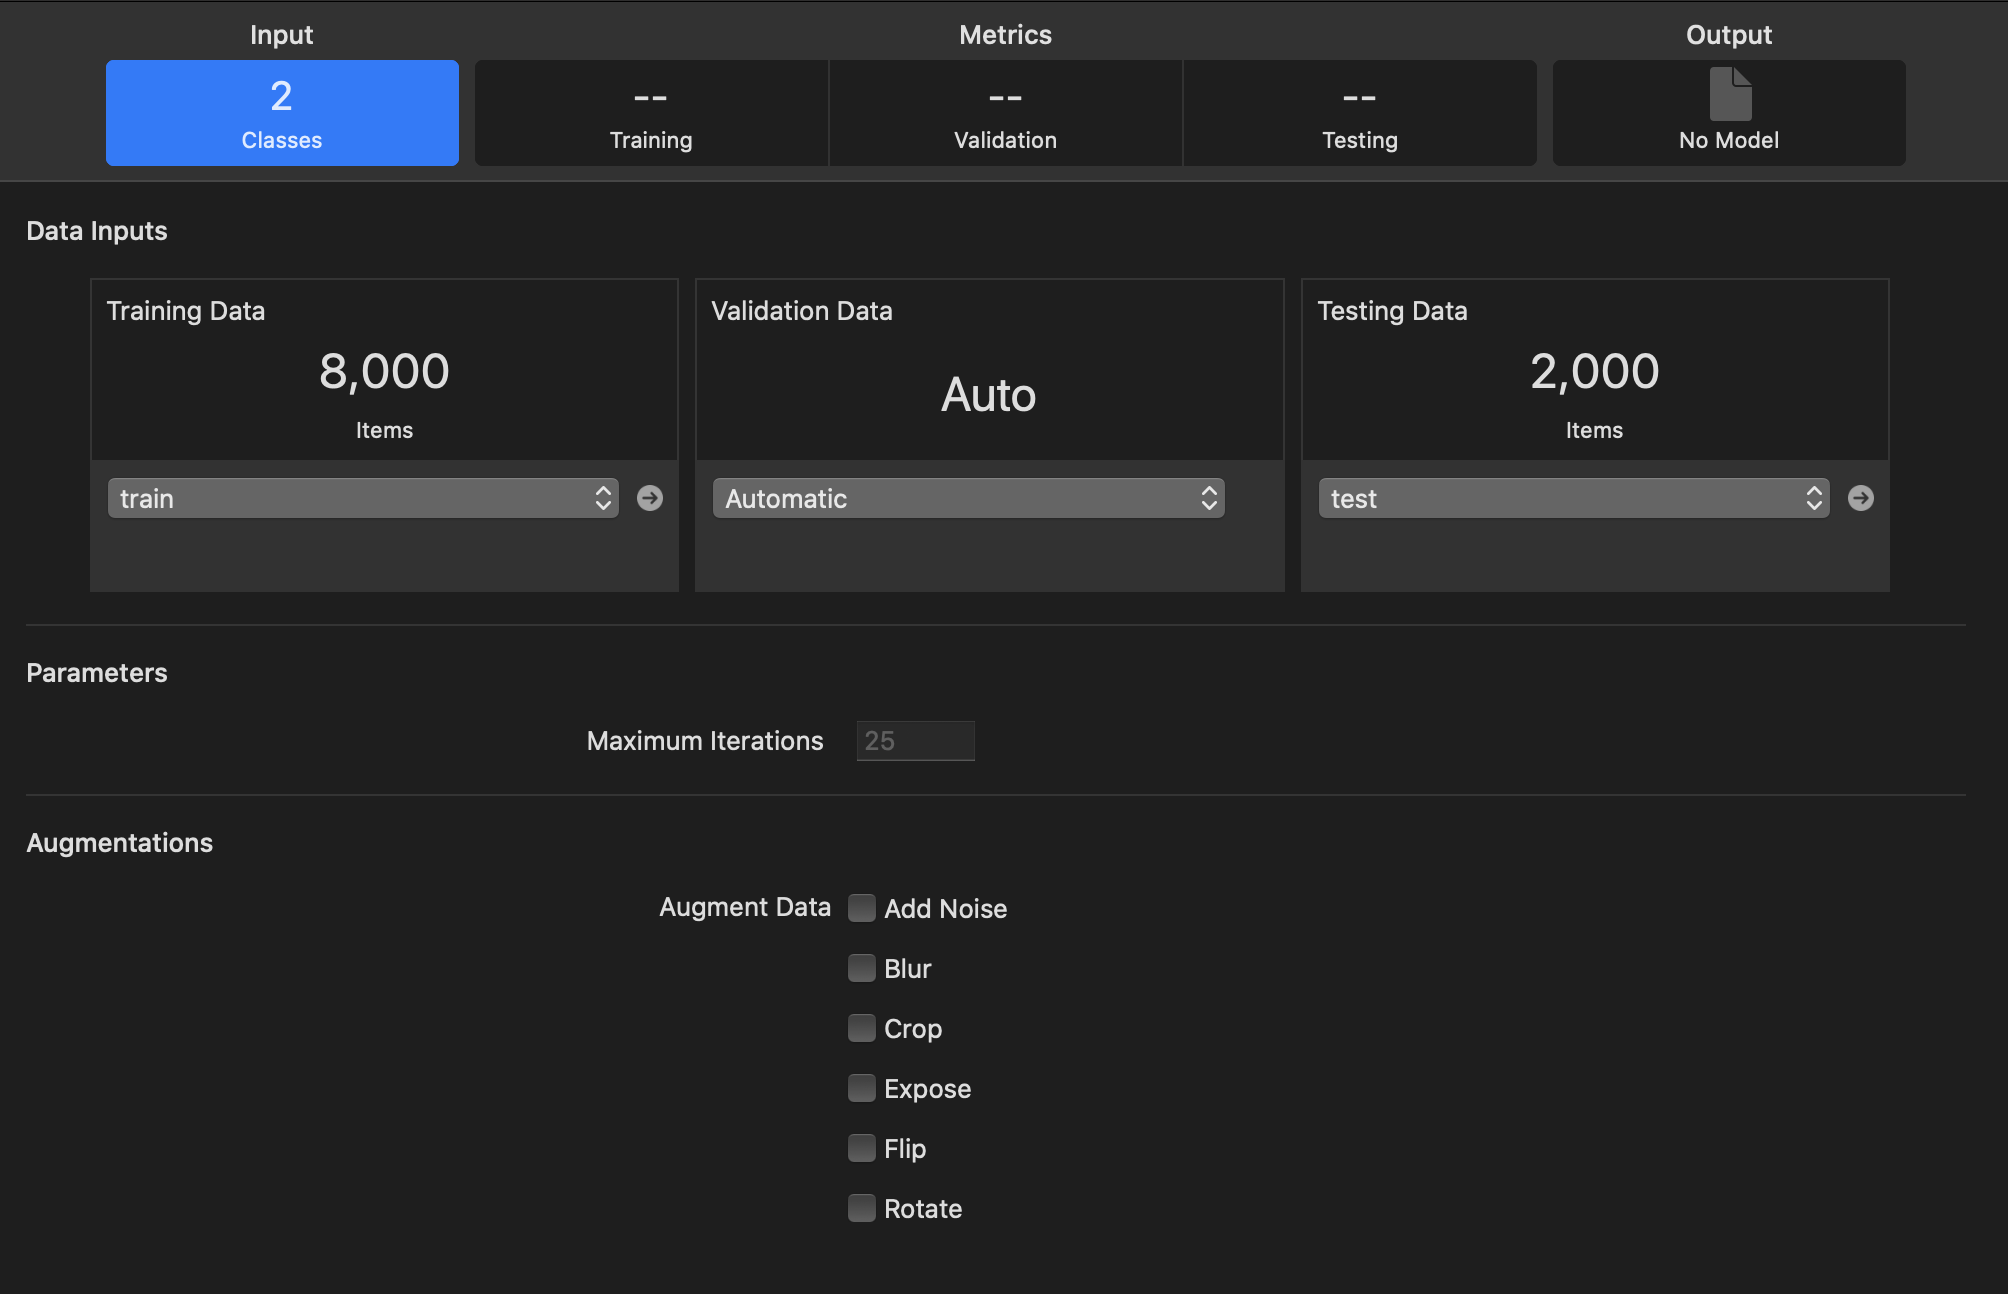Enable the Expose augmentation option
This screenshot has width=2008, height=1294.
(862, 1088)
